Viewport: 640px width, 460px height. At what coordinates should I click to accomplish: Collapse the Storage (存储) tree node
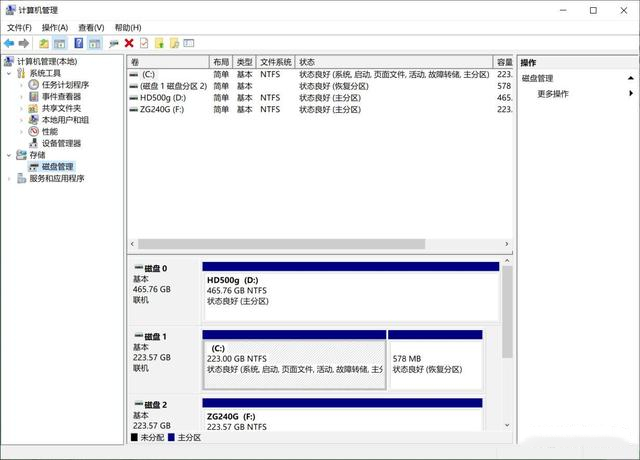(9, 155)
